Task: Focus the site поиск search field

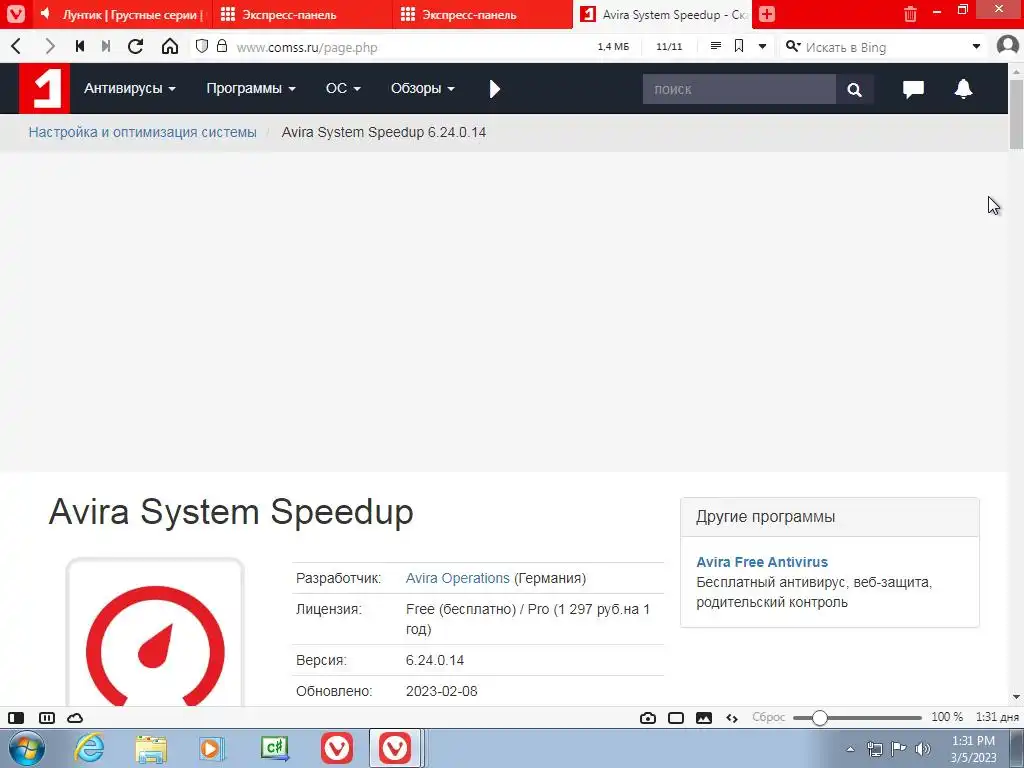Action: pos(739,89)
